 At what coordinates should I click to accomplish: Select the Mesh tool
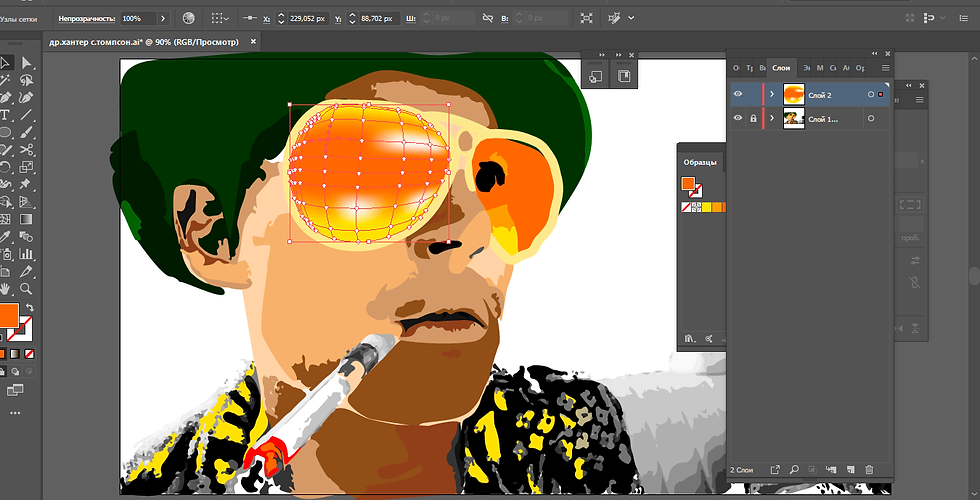tap(4, 219)
